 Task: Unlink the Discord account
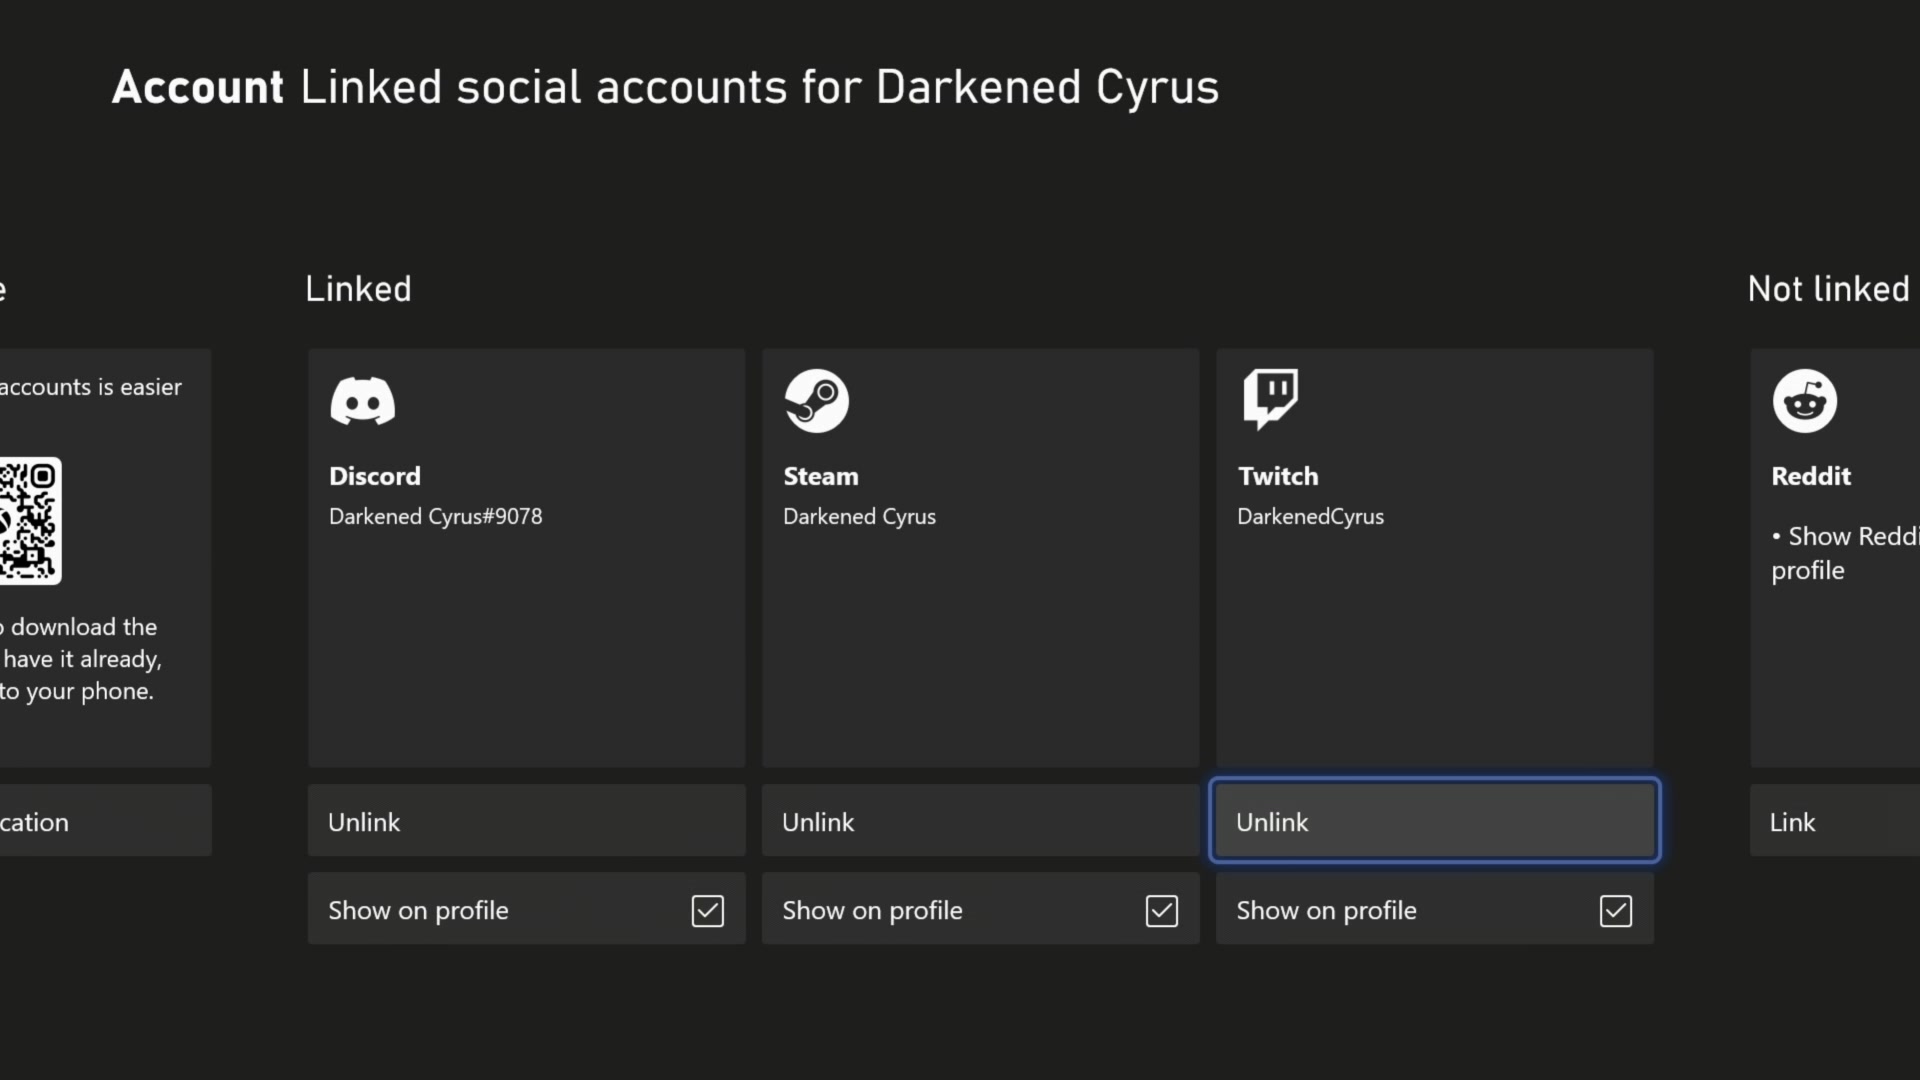526,821
